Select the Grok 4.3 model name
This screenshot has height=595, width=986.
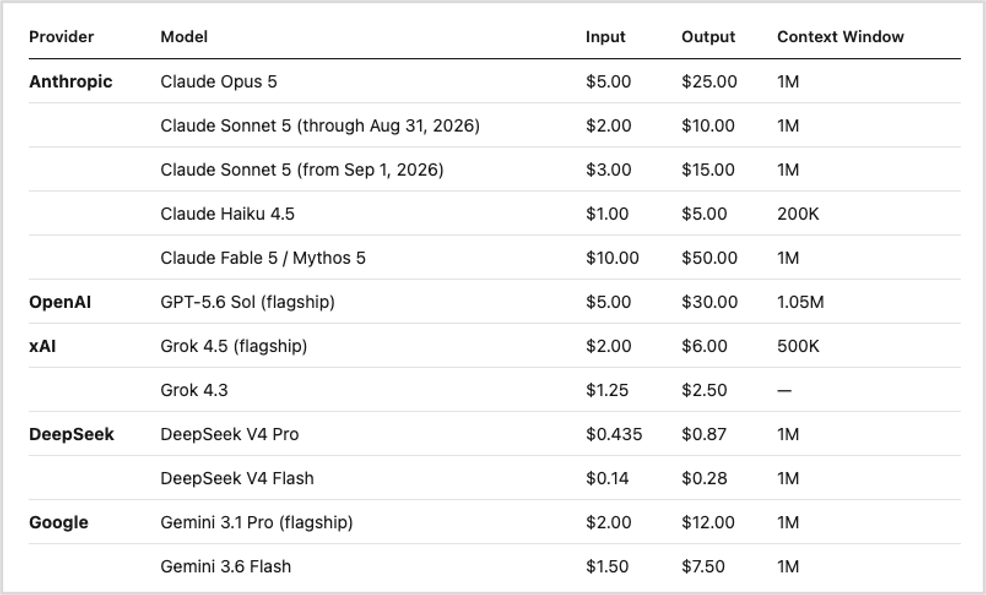(x=194, y=390)
